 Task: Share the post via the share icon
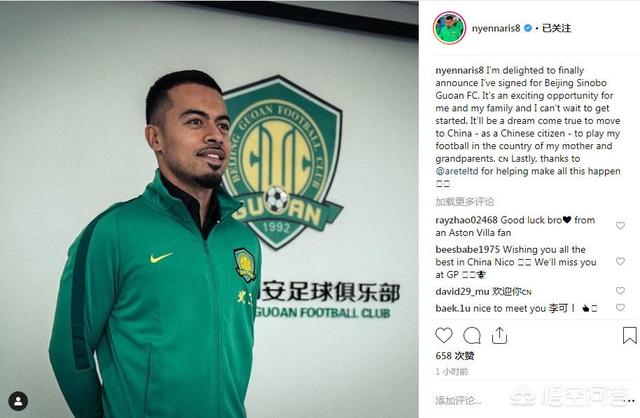[x=499, y=336]
